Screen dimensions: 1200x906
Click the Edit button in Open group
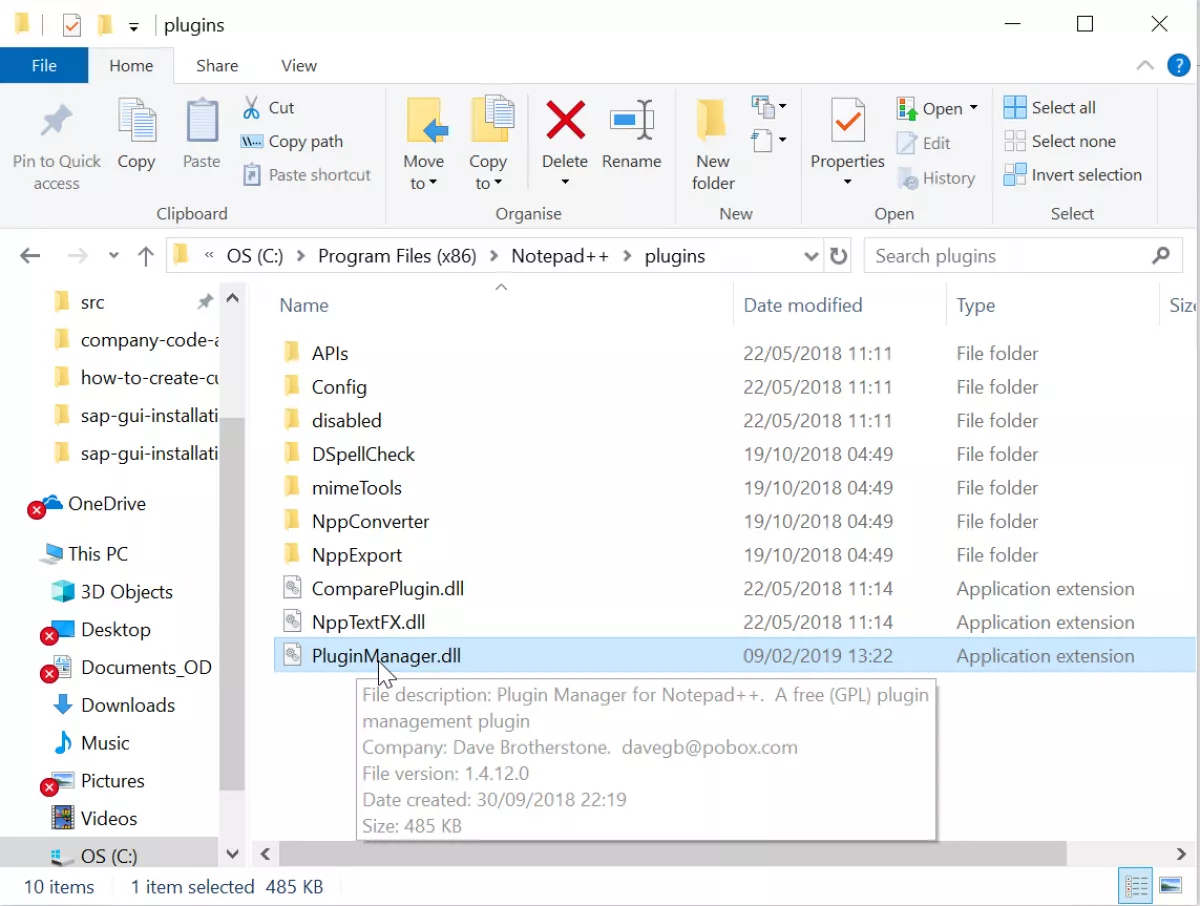pos(923,143)
